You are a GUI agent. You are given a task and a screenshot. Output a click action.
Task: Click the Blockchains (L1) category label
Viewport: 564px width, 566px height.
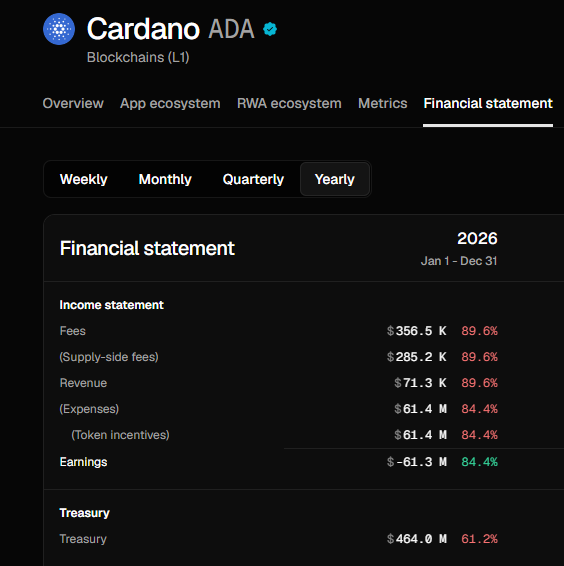coord(138,57)
